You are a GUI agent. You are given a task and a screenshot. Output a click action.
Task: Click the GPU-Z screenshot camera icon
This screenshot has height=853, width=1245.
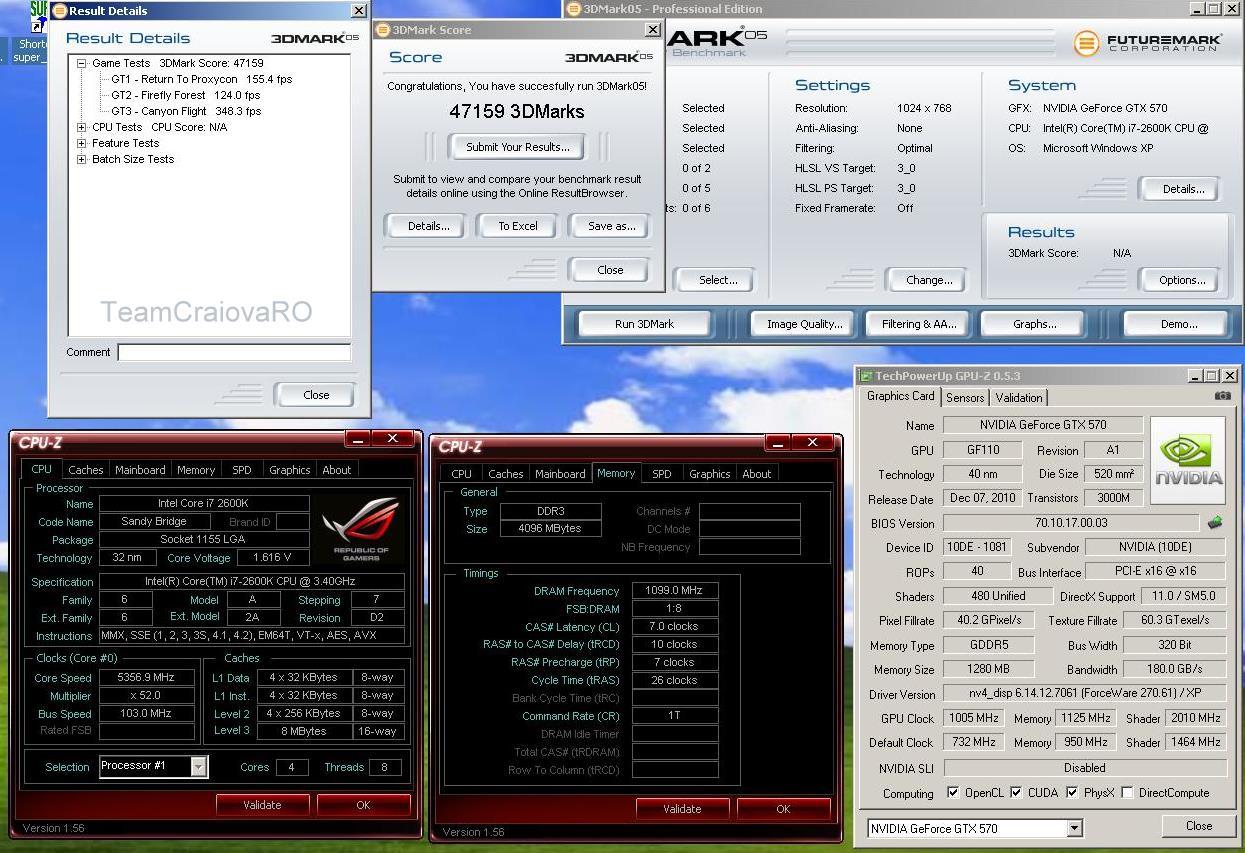[1223, 396]
